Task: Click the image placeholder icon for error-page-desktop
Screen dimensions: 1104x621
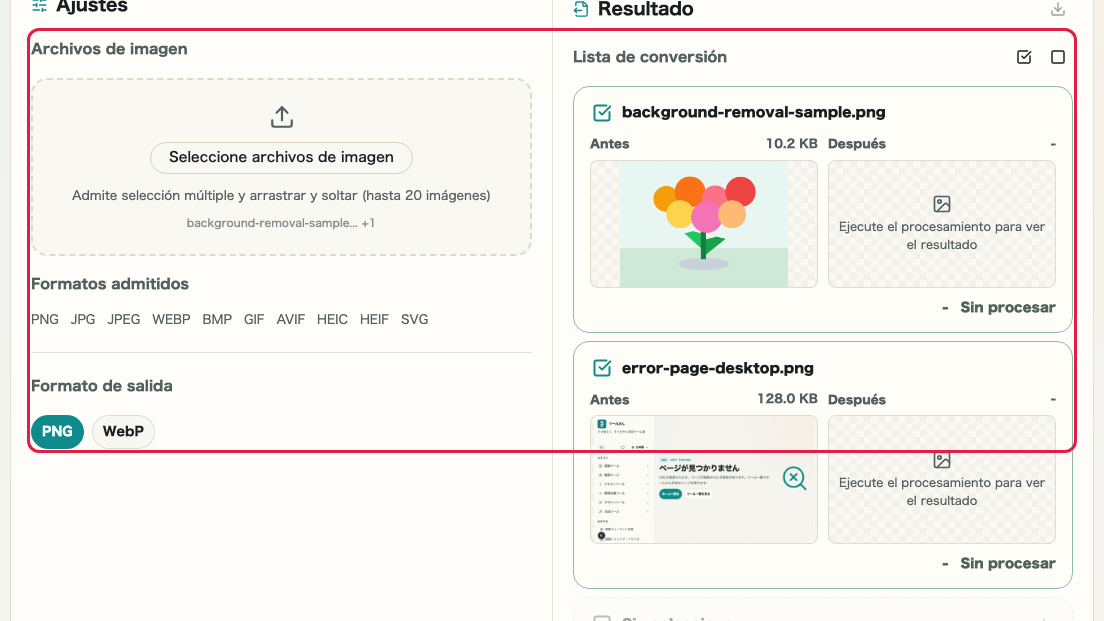Action: 942,460
